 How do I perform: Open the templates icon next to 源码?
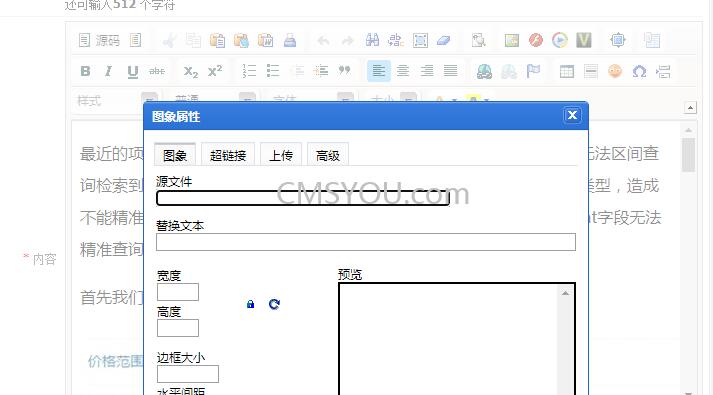(x=136, y=40)
